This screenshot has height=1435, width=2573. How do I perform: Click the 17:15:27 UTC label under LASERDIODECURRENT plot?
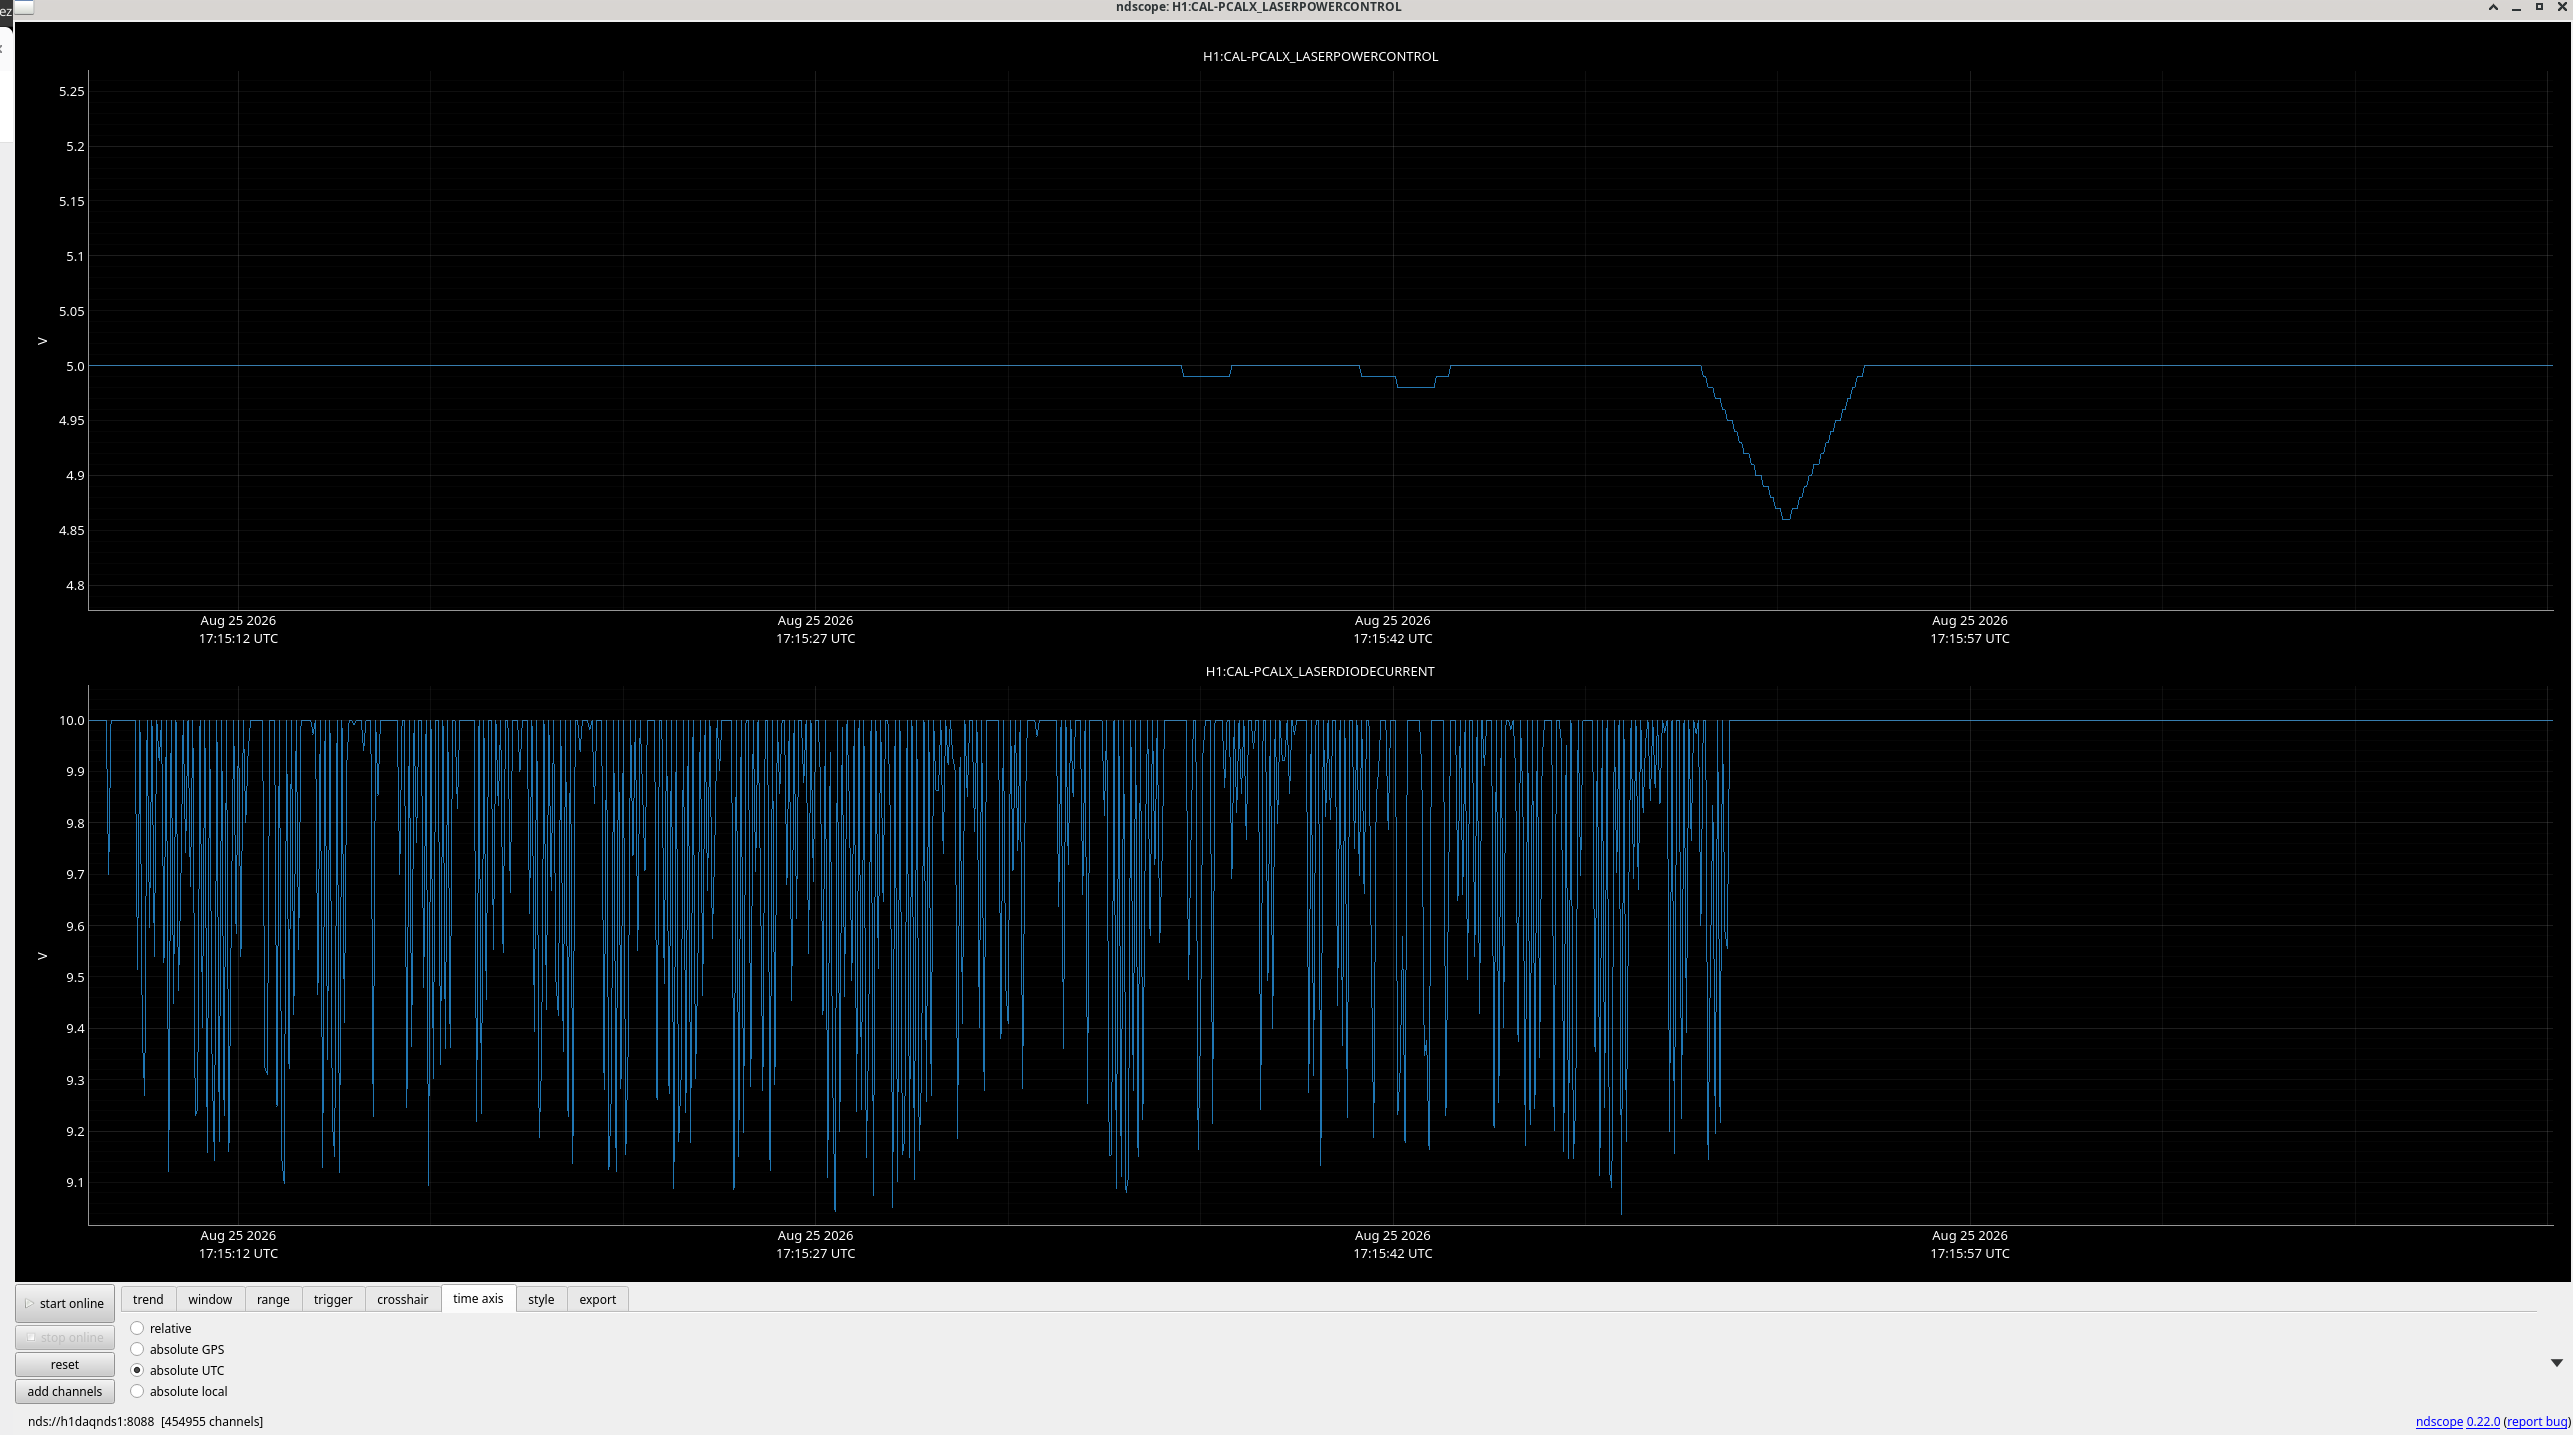point(816,1253)
